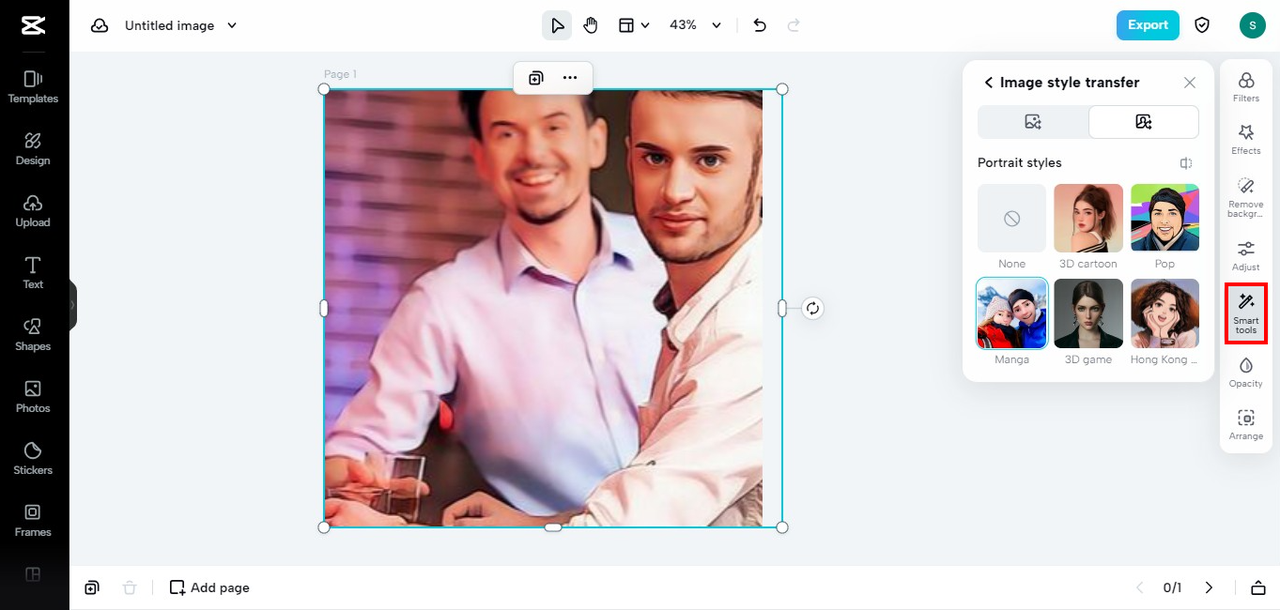Click the top-right resize handle of image
1280x610 pixels.
pyautogui.click(x=782, y=89)
